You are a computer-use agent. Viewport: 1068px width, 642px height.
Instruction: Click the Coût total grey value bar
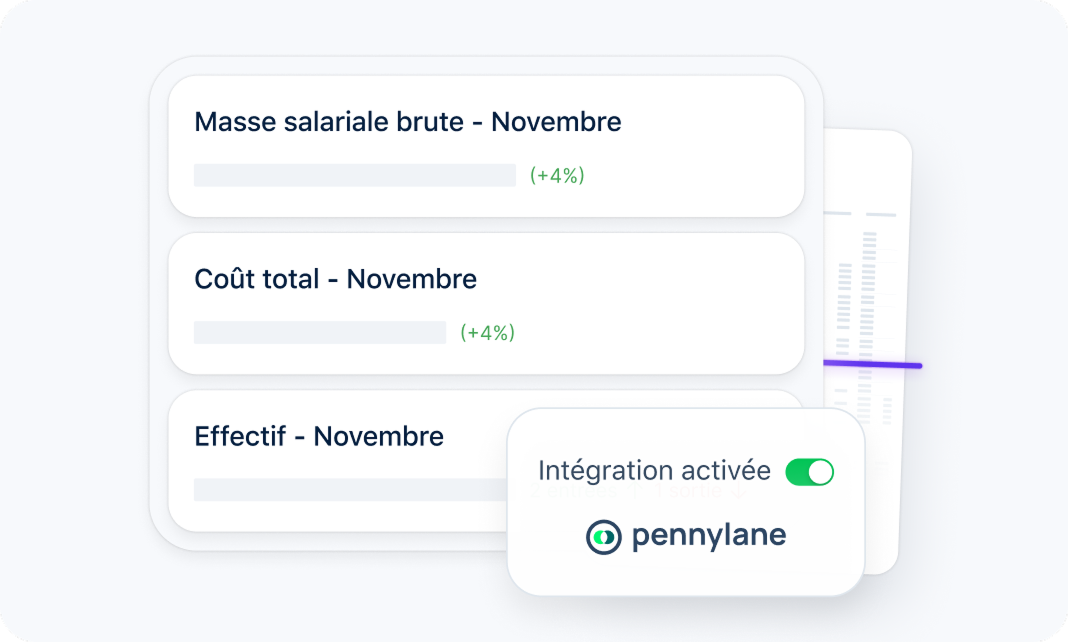click(x=320, y=333)
